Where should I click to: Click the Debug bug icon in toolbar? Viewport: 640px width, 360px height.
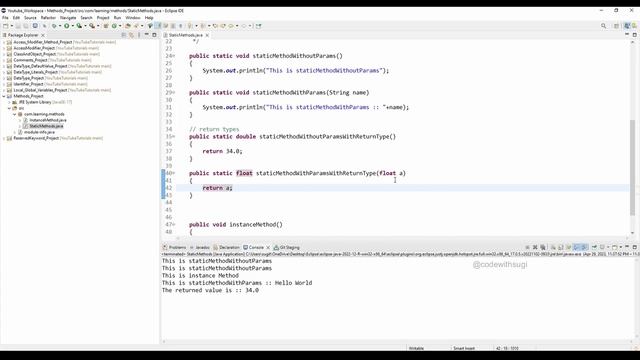coord(54,26)
